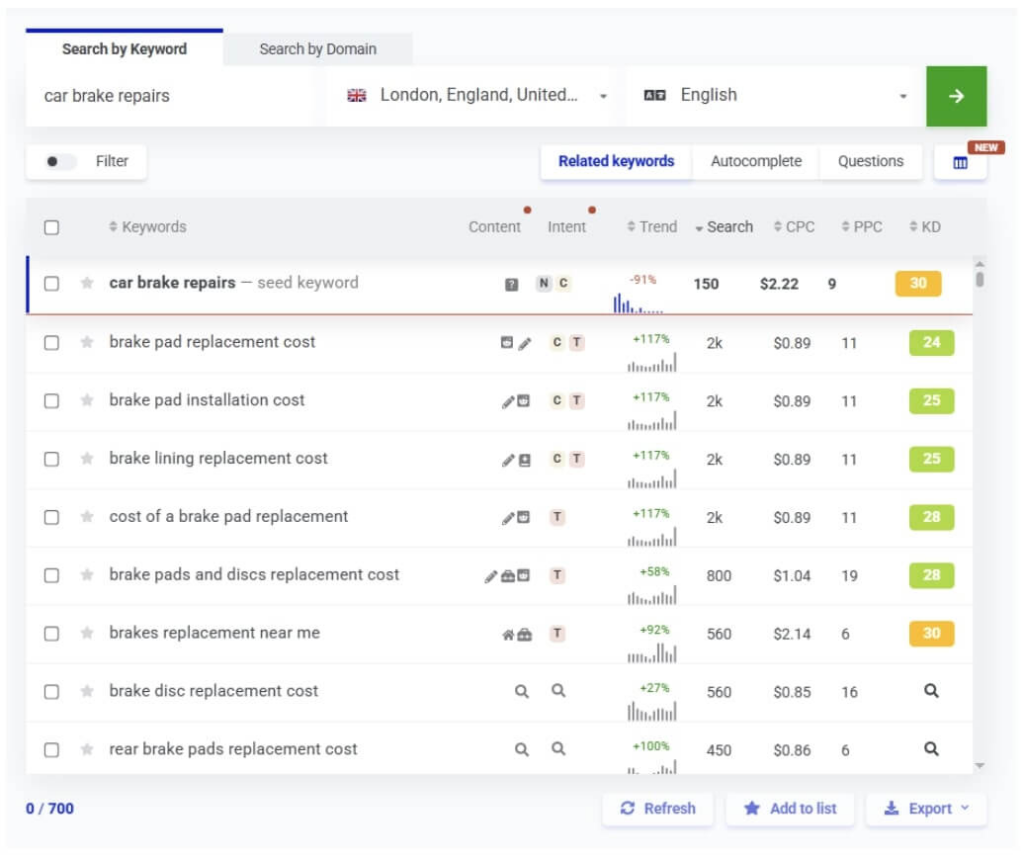1024x862 pixels.
Task: Click the green search arrow button
Action: click(x=956, y=96)
